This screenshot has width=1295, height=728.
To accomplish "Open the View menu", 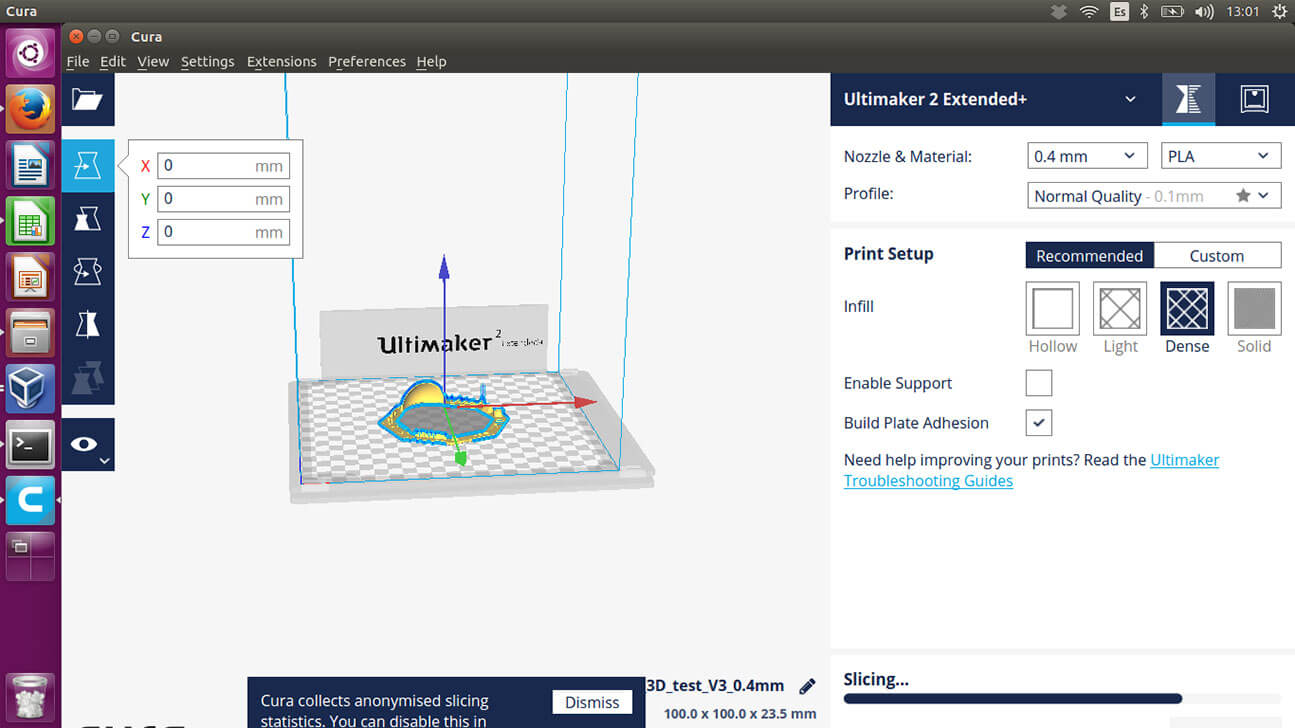I will pyautogui.click(x=153, y=61).
